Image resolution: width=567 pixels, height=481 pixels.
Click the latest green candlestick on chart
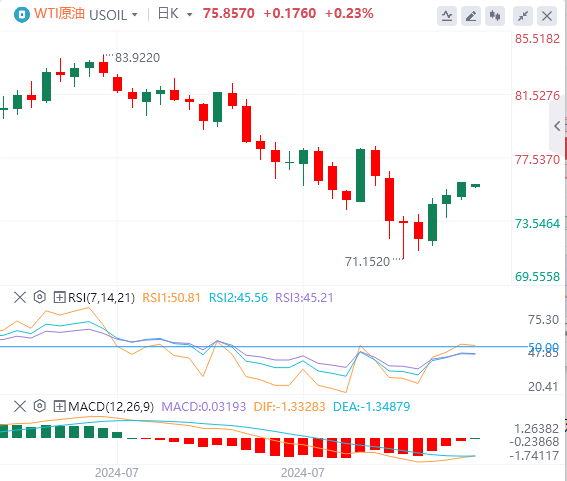point(476,186)
